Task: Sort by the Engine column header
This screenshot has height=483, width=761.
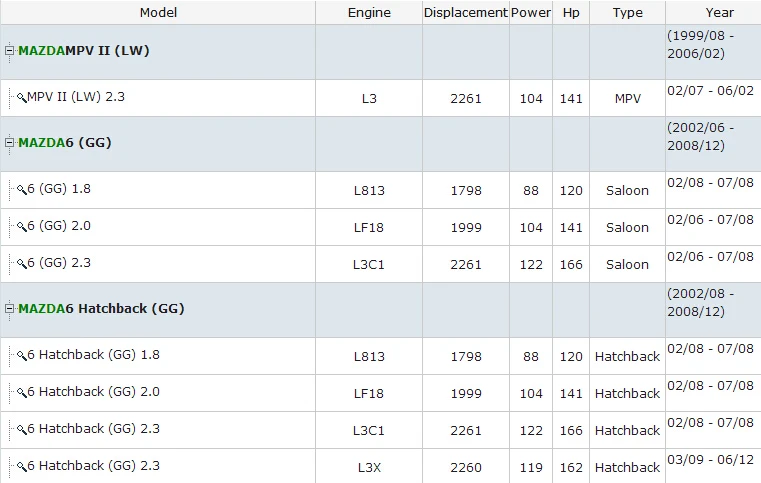Action: click(x=369, y=13)
